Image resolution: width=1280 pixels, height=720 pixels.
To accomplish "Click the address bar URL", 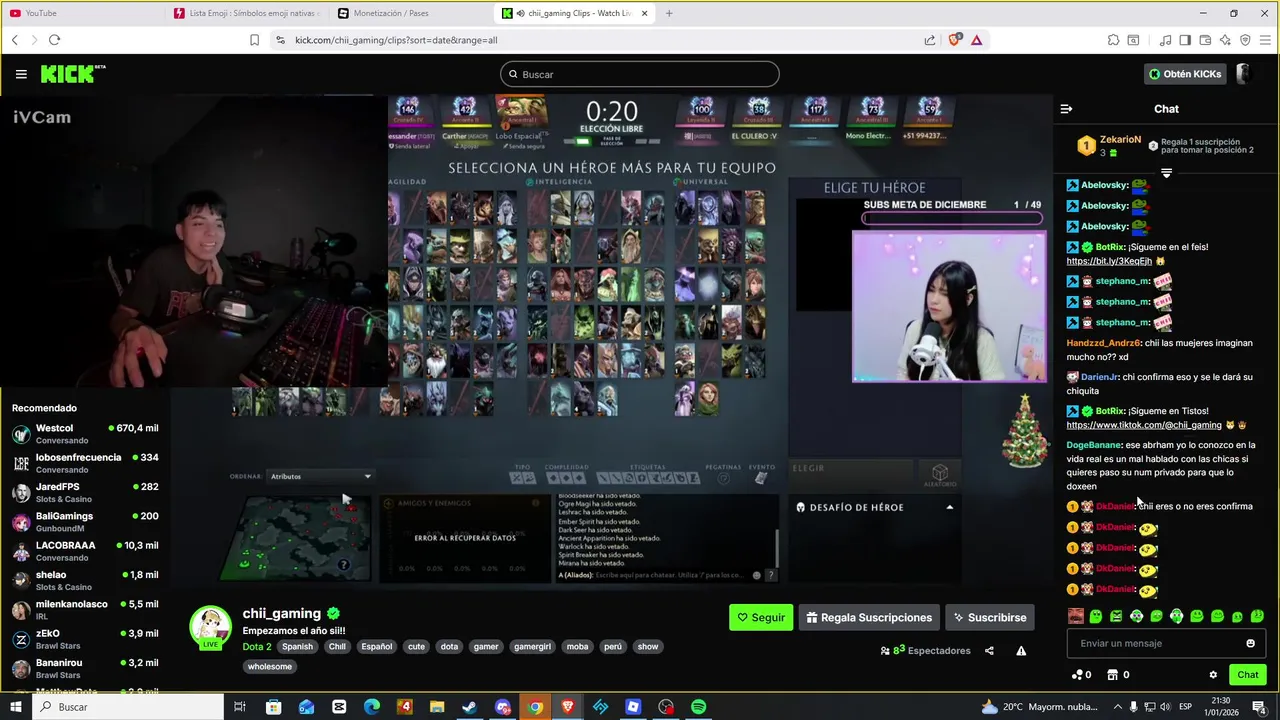I will (x=396, y=40).
